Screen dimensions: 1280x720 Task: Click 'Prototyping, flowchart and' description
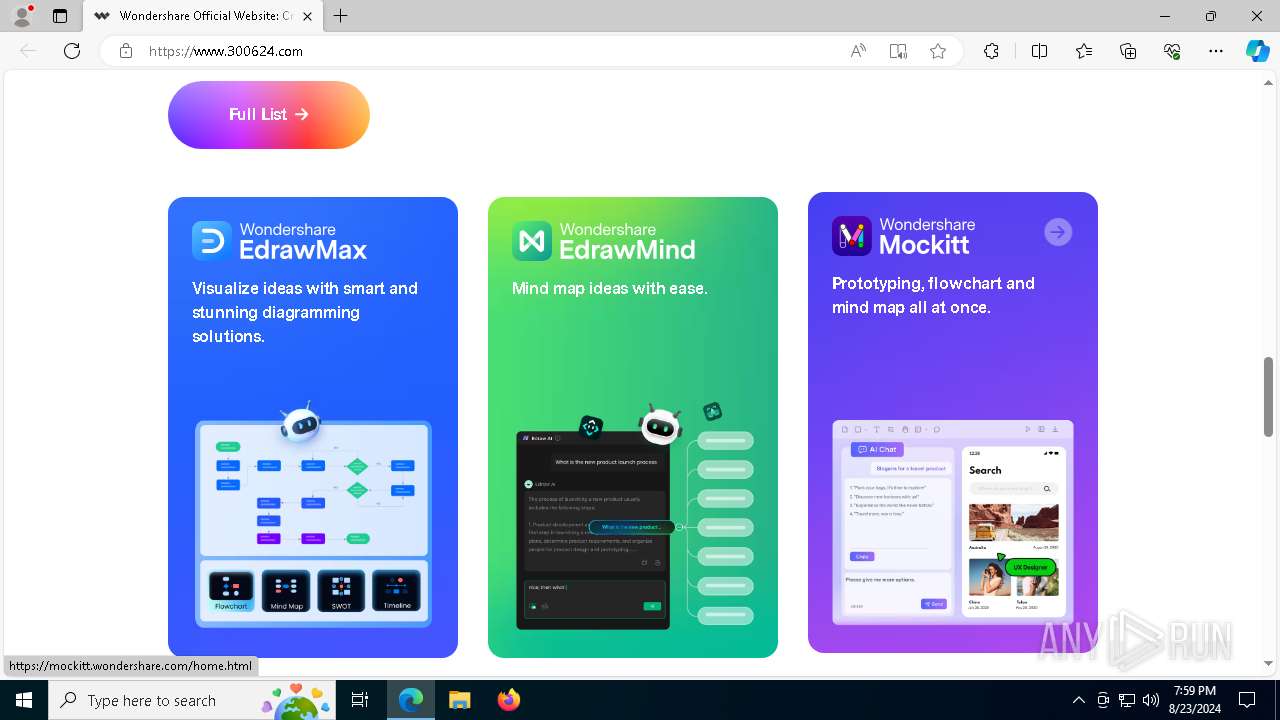point(933,283)
